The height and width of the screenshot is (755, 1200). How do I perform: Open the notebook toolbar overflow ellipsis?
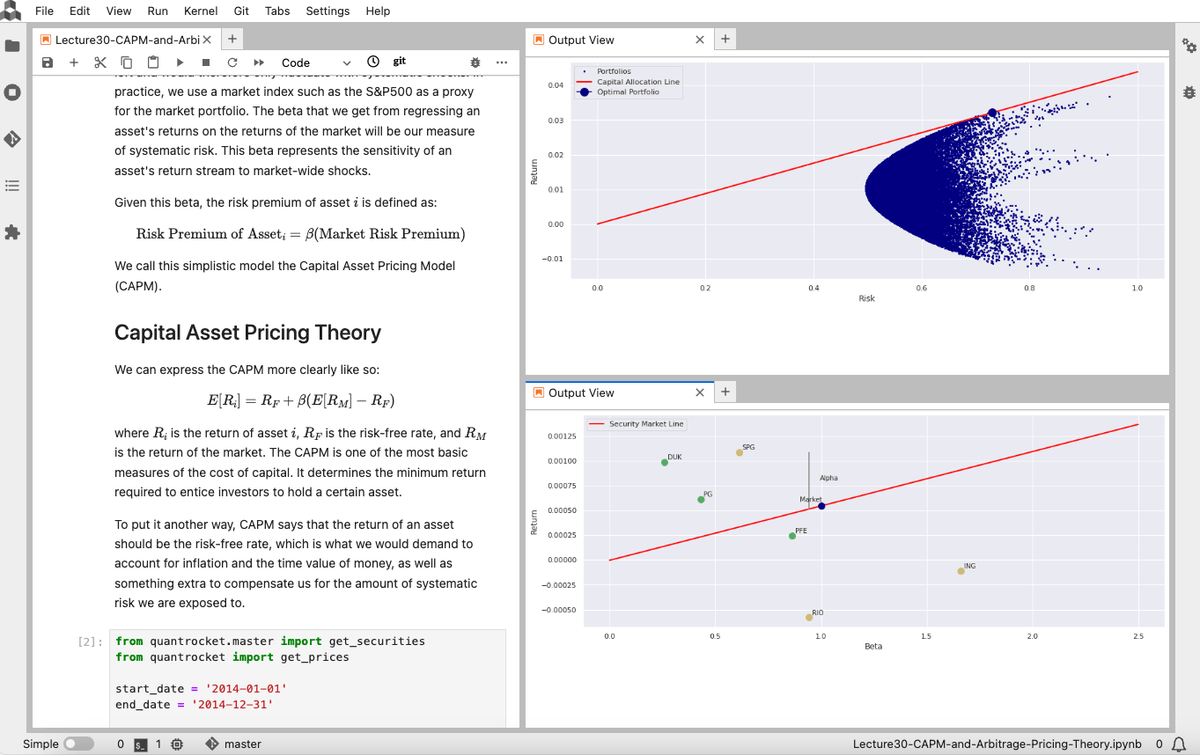click(x=501, y=62)
